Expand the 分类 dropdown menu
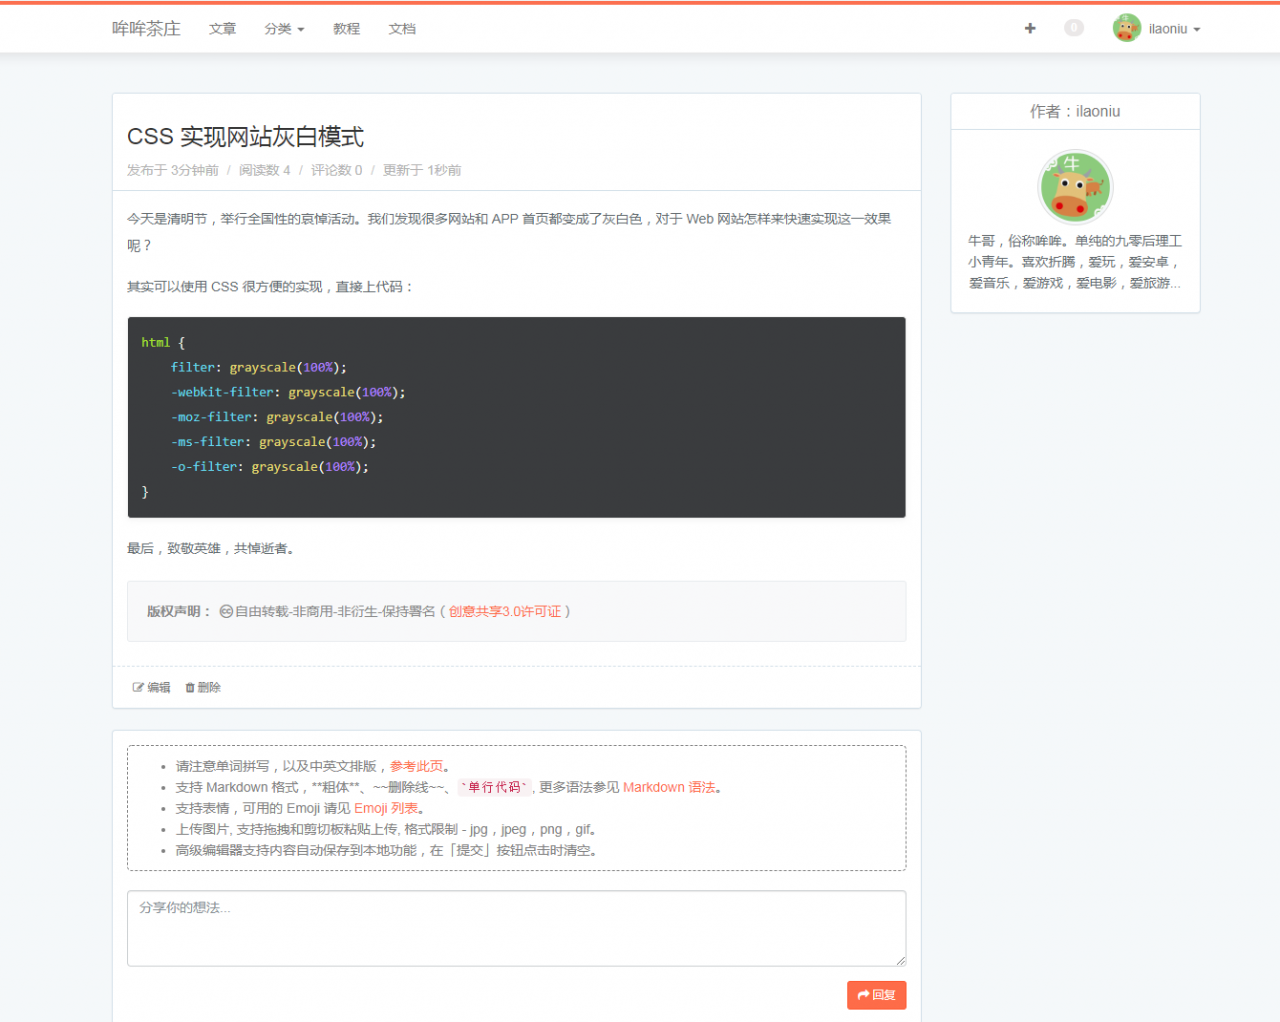 pos(284,29)
